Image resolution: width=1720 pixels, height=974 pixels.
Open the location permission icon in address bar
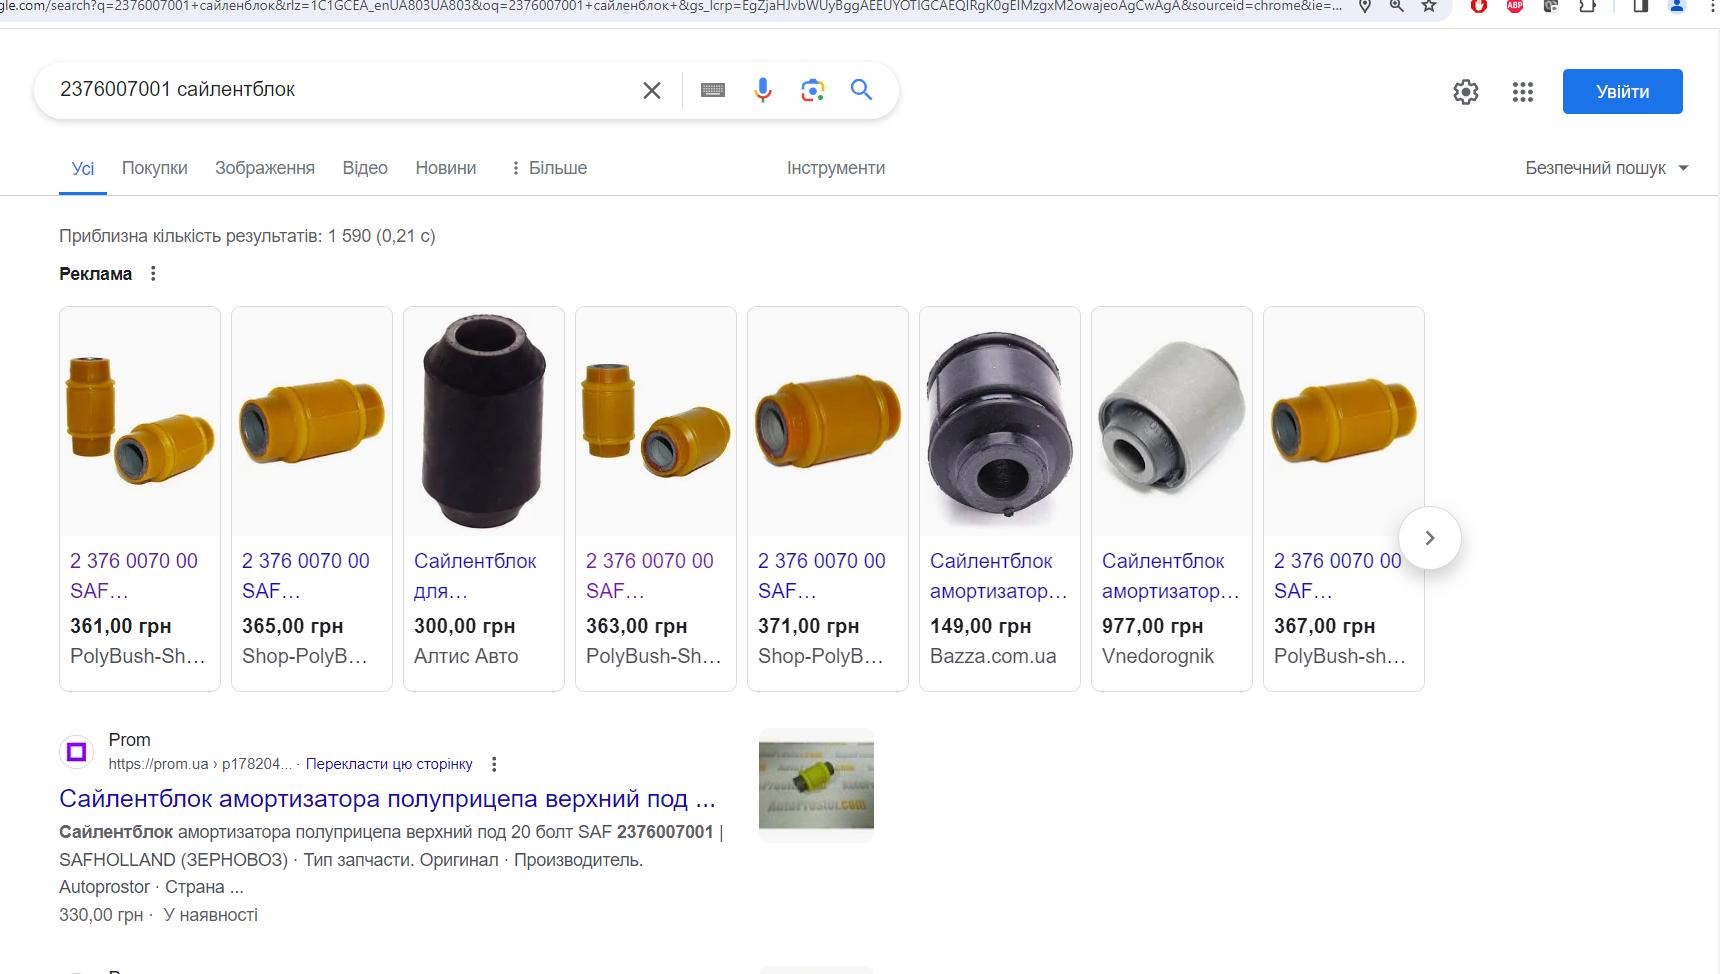(1365, 7)
